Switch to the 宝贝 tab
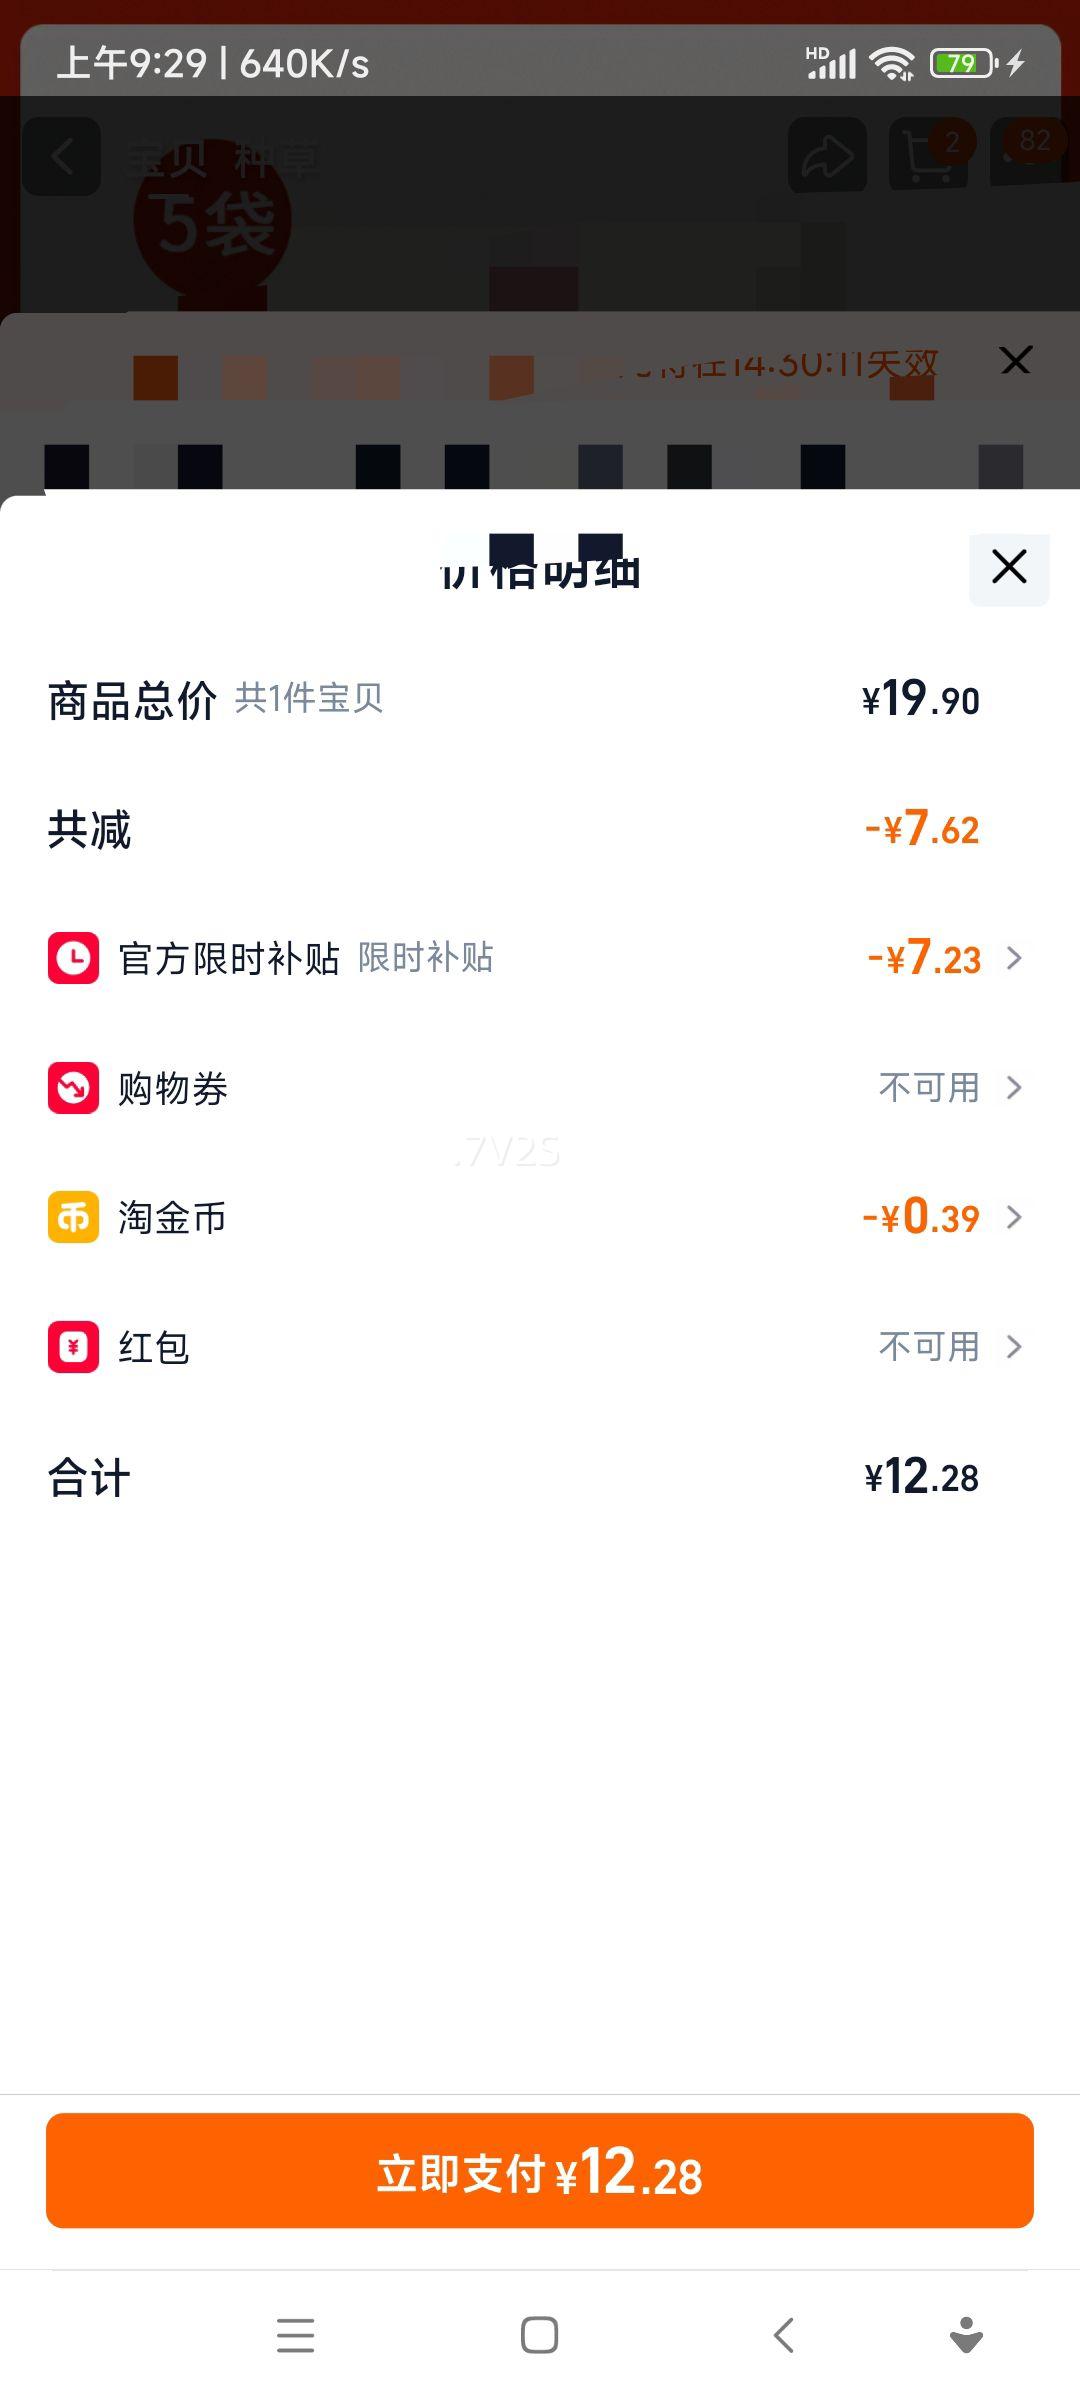 166,160
